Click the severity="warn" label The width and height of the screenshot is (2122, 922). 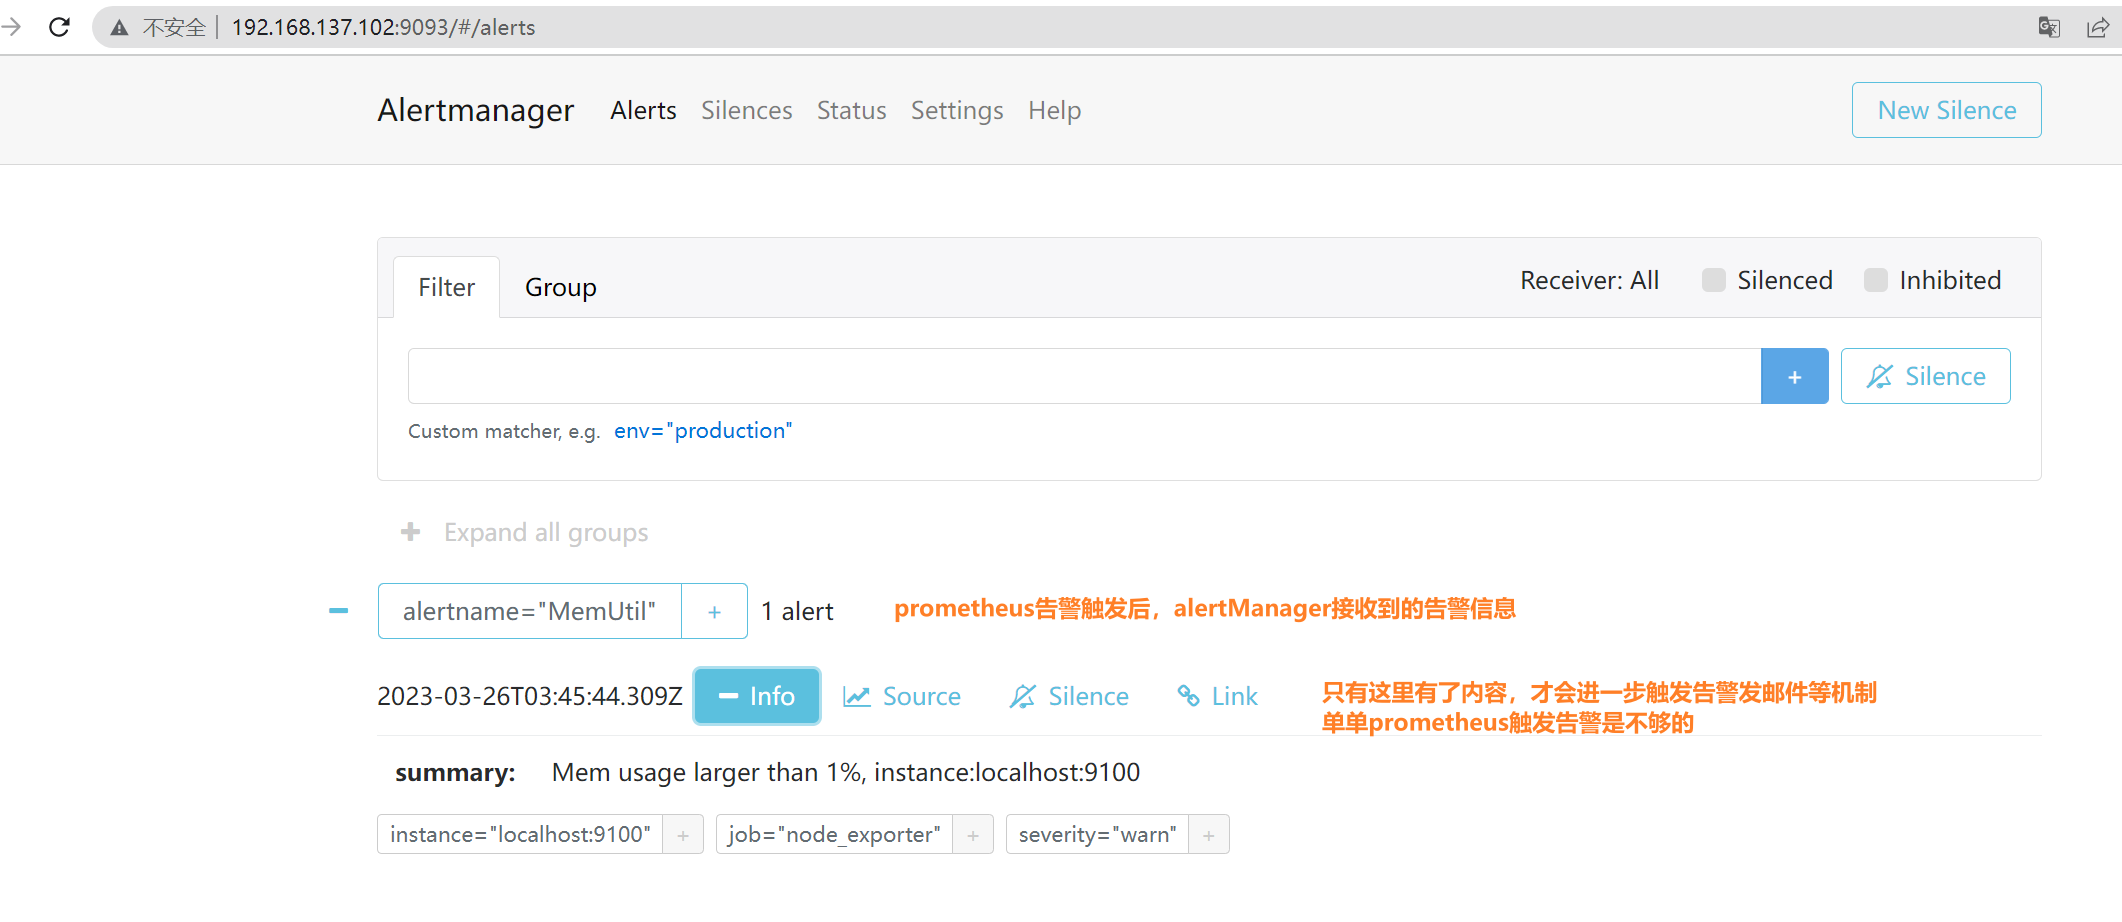[1097, 834]
